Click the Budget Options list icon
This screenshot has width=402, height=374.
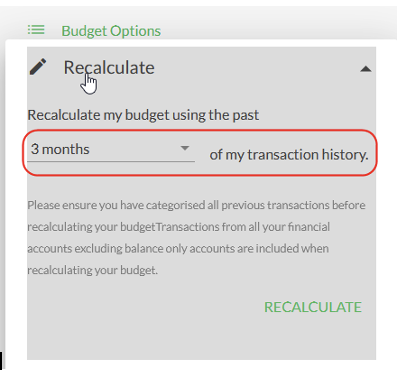pyautogui.click(x=36, y=30)
